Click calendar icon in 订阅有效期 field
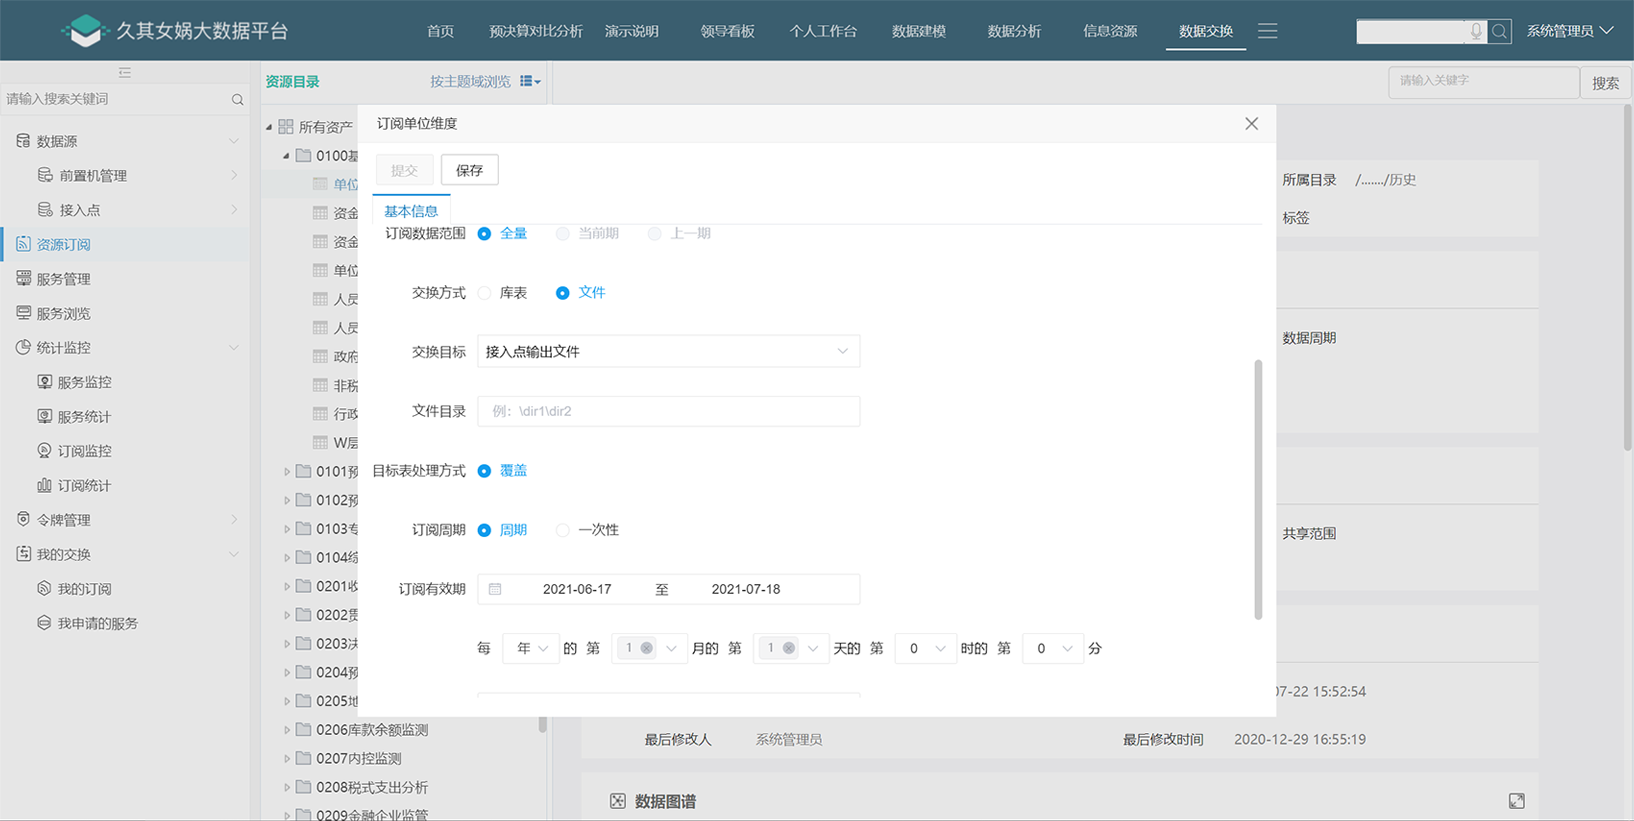1634x821 pixels. (x=495, y=589)
